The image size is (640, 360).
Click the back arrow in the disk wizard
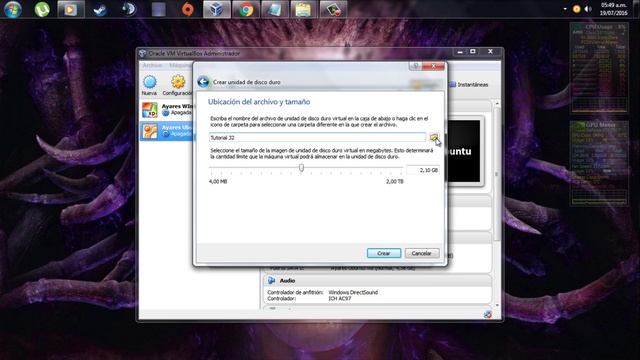coord(203,82)
